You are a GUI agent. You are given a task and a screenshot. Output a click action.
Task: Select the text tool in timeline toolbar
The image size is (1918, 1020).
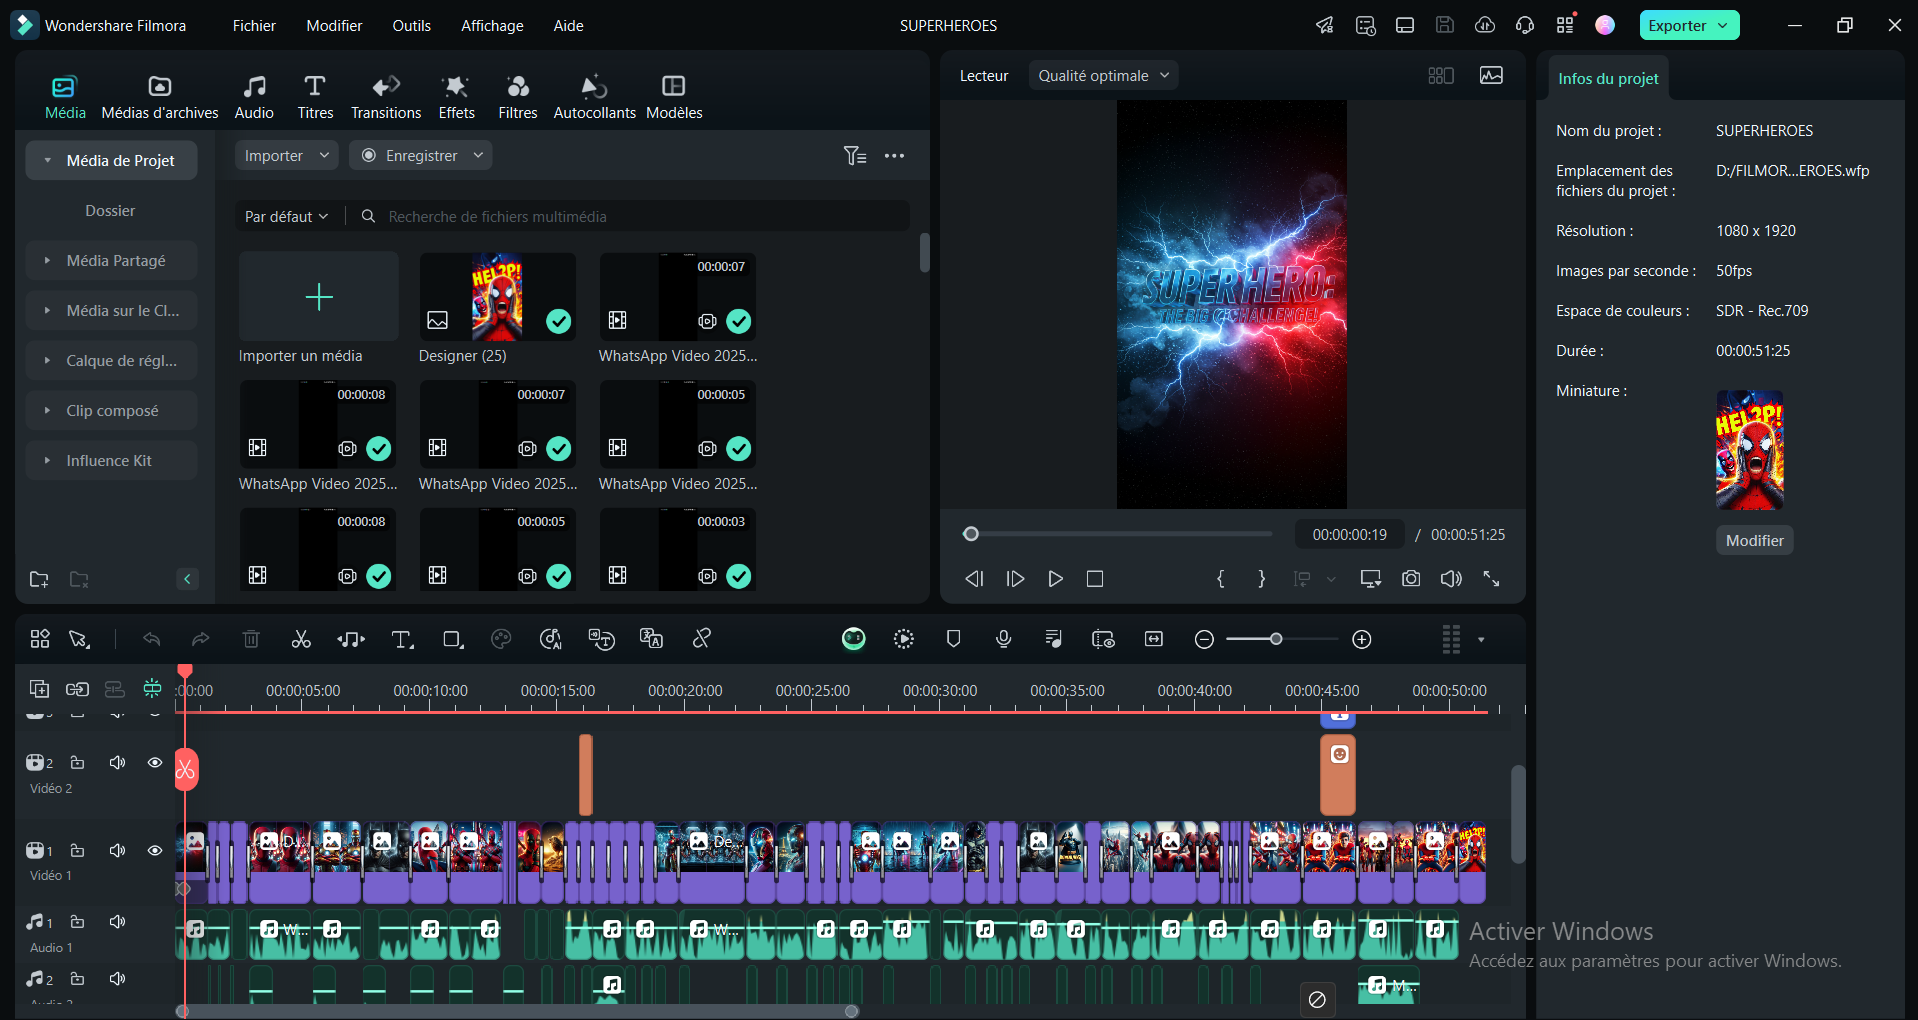tap(402, 640)
